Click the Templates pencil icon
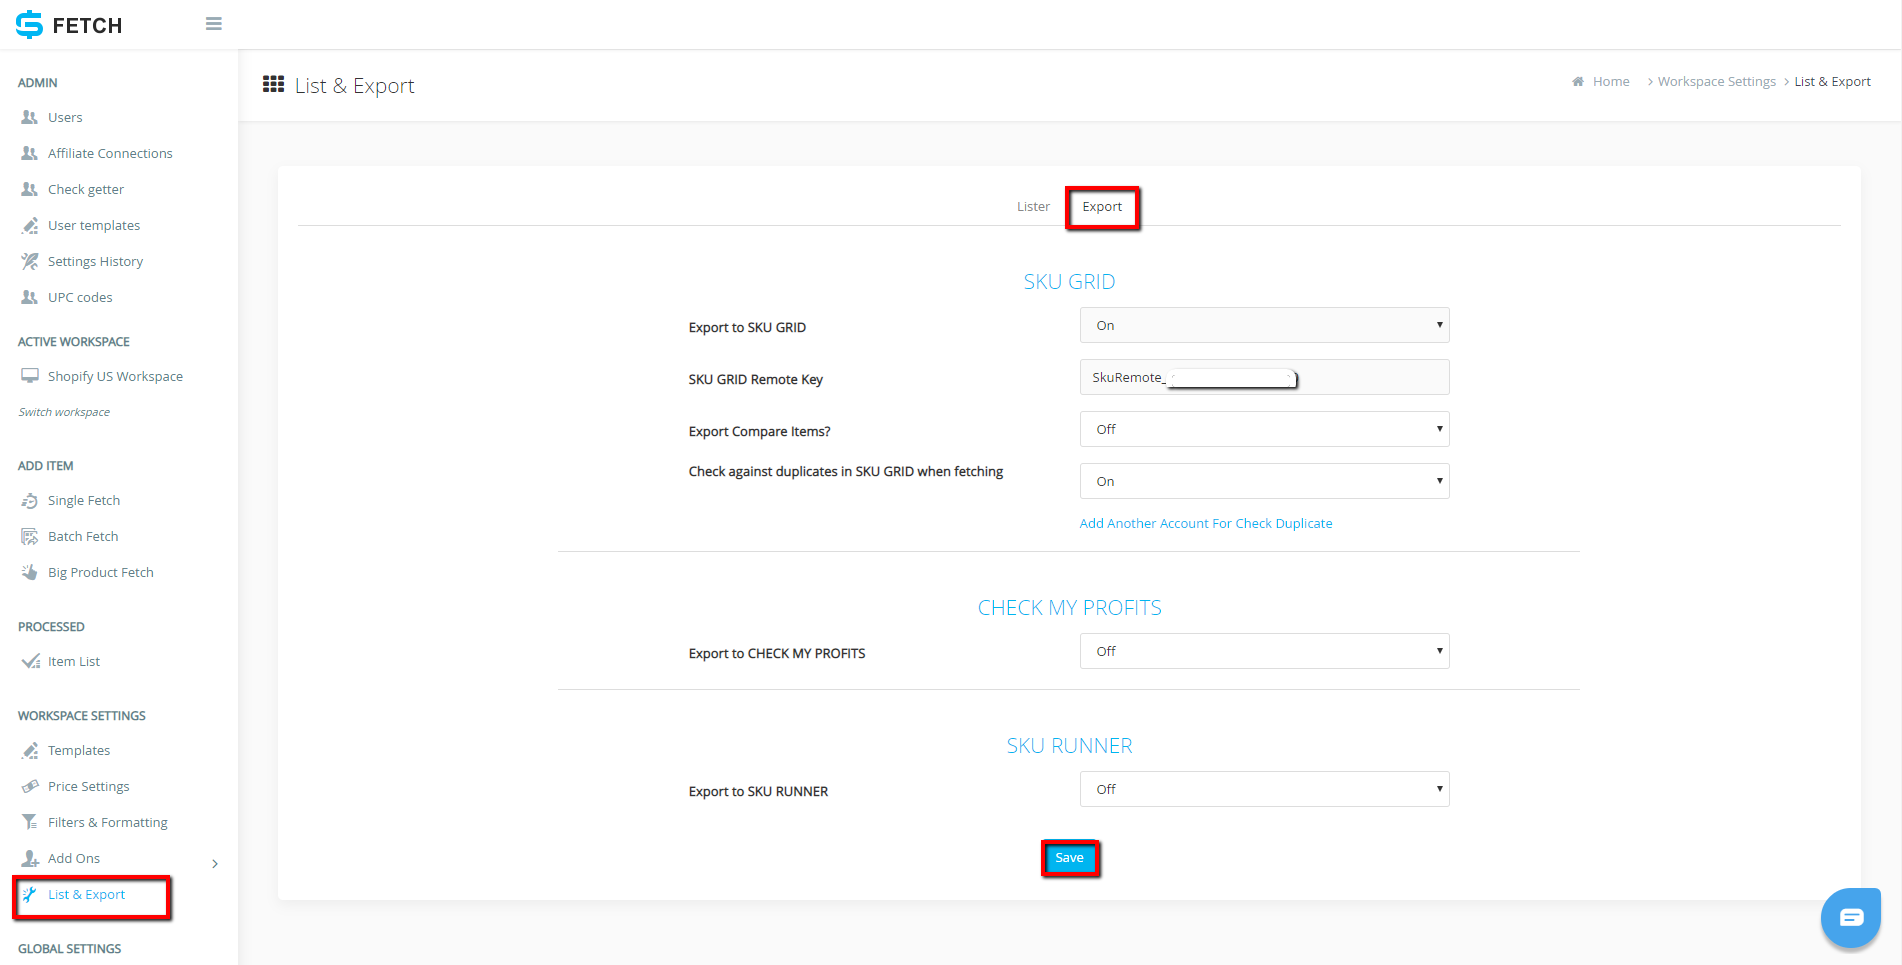 [30, 750]
